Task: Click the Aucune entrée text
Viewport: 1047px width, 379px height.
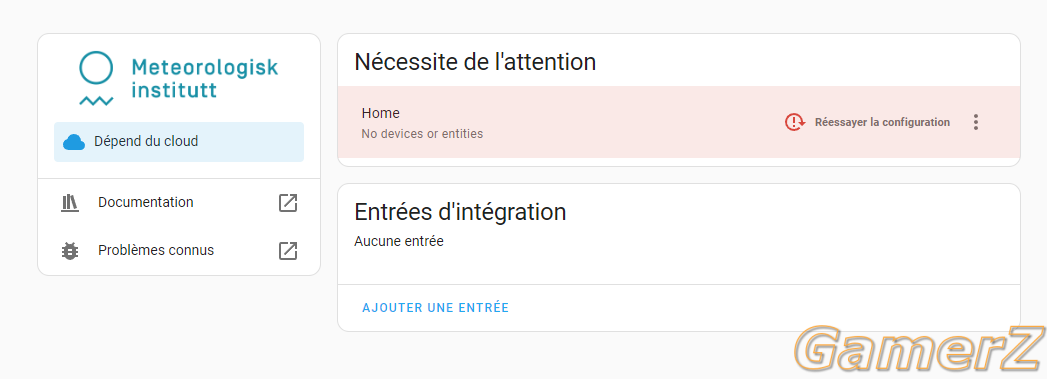Action: click(399, 242)
